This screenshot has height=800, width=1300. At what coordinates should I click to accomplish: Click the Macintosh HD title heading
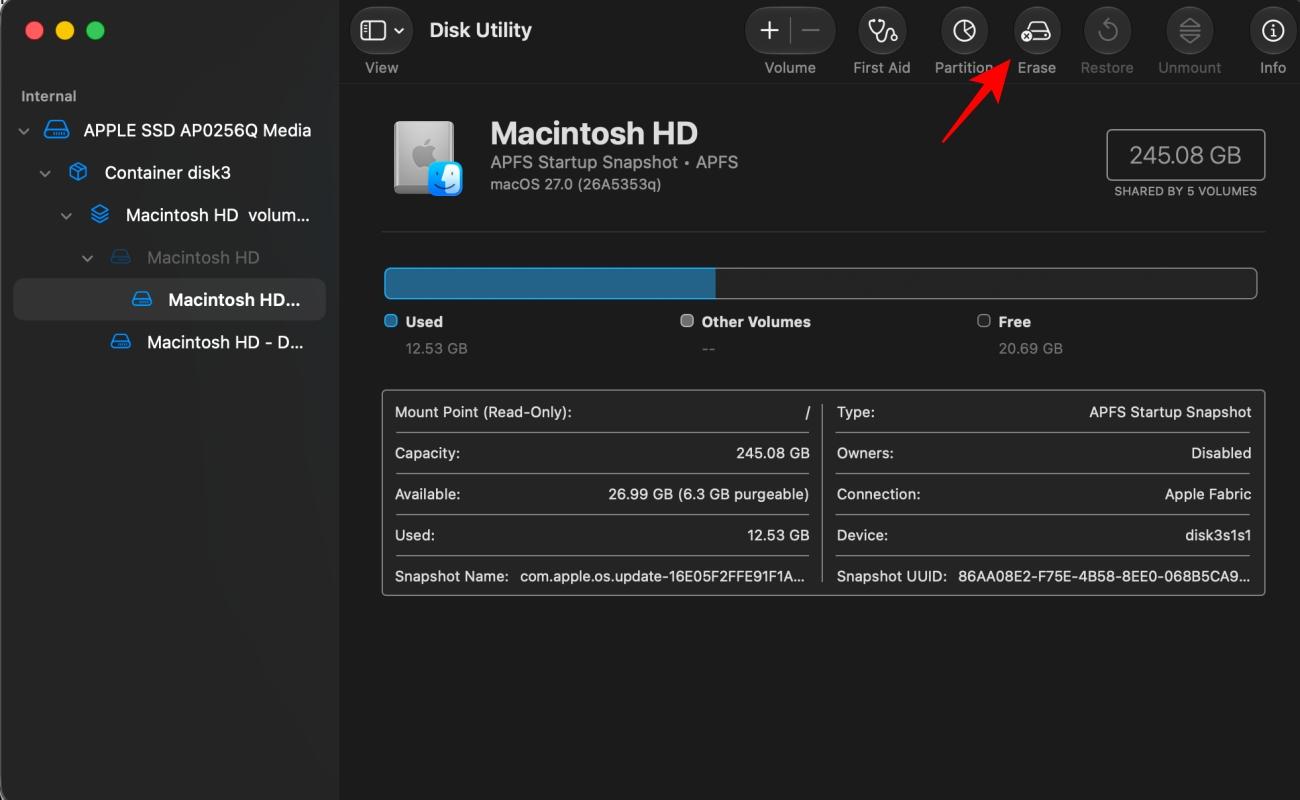click(x=594, y=133)
